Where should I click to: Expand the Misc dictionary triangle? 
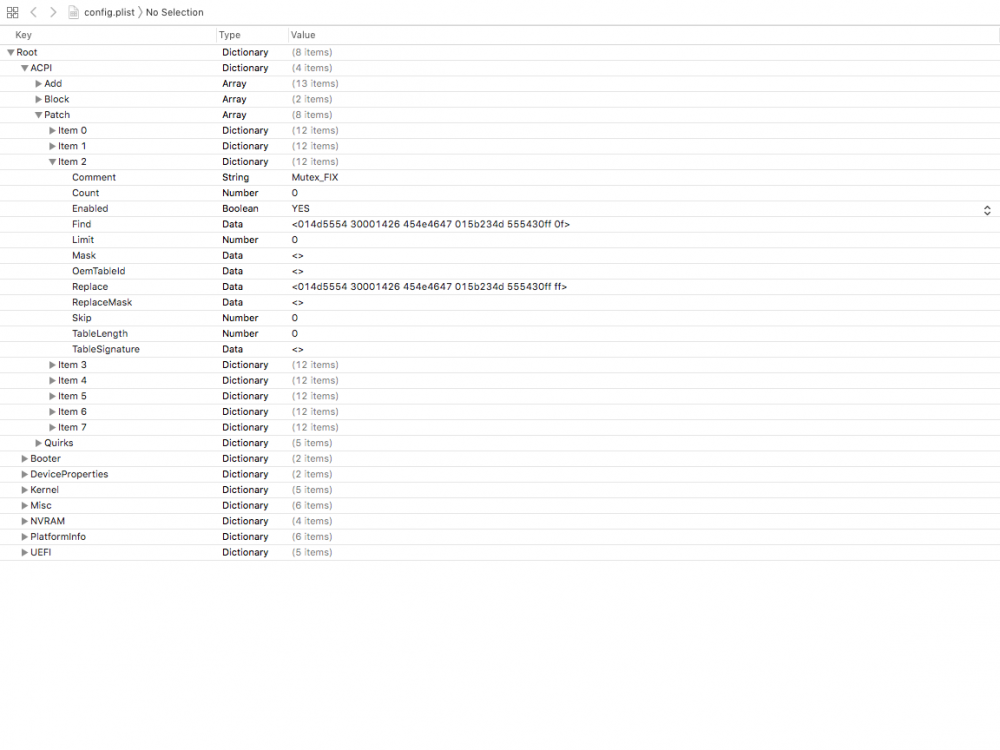coord(24,506)
